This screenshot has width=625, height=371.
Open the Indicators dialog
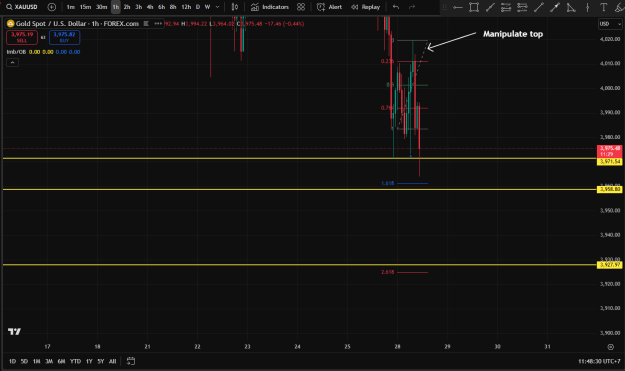(270, 7)
